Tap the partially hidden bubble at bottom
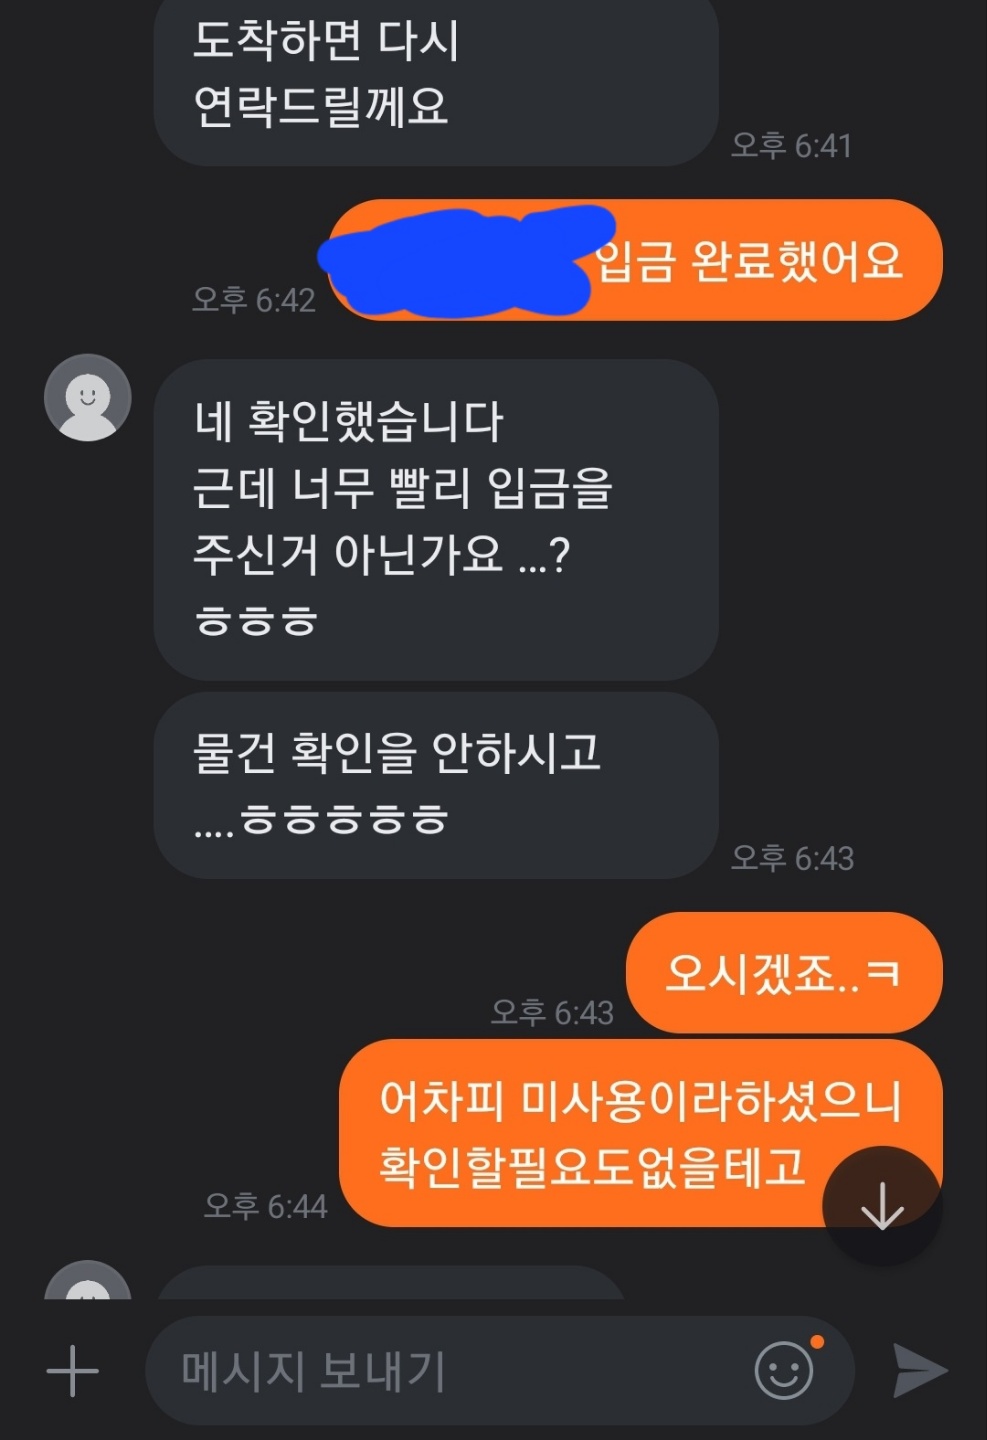The image size is (987, 1440). click(x=391, y=1283)
